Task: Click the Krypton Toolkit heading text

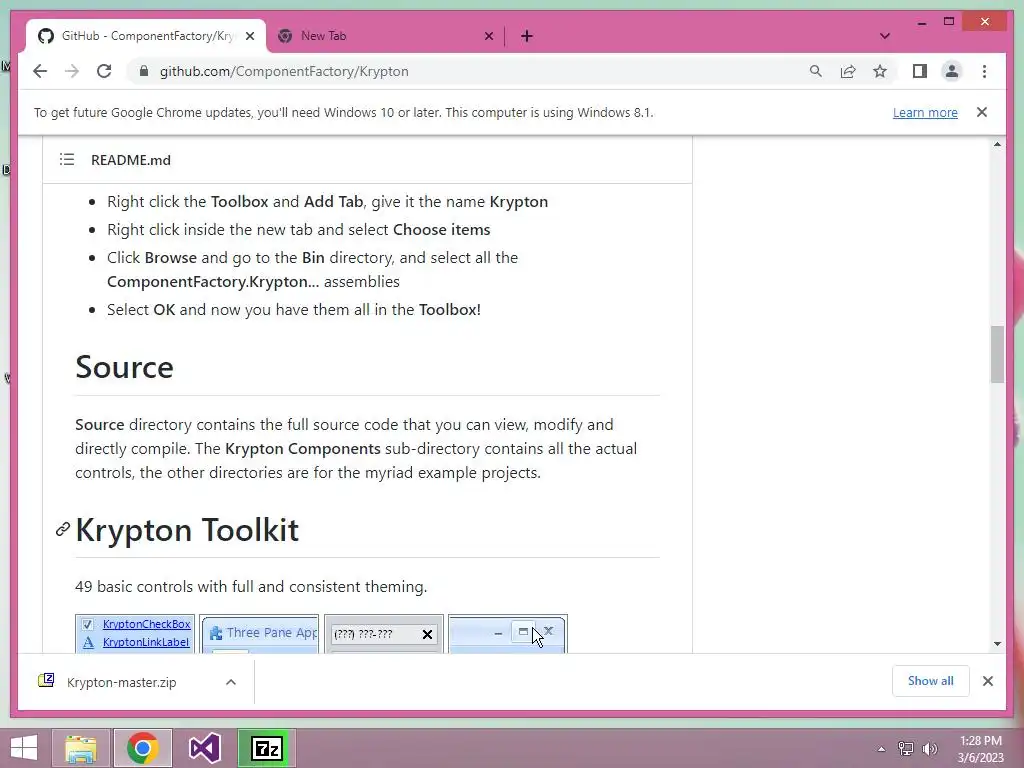Action: click(x=187, y=530)
